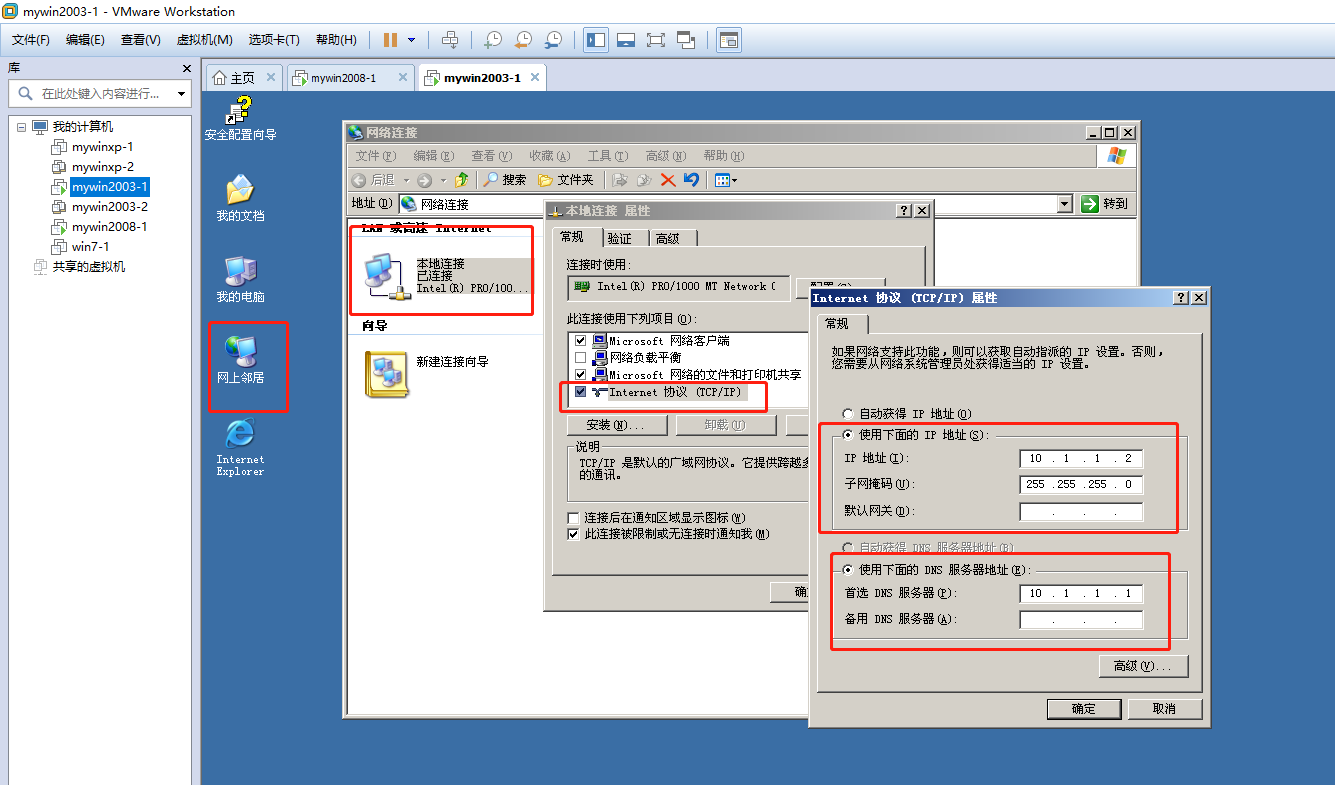Select the 网上邻居 desktop icon
Viewport: 1335px width, 785px height.
tap(240, 361)
